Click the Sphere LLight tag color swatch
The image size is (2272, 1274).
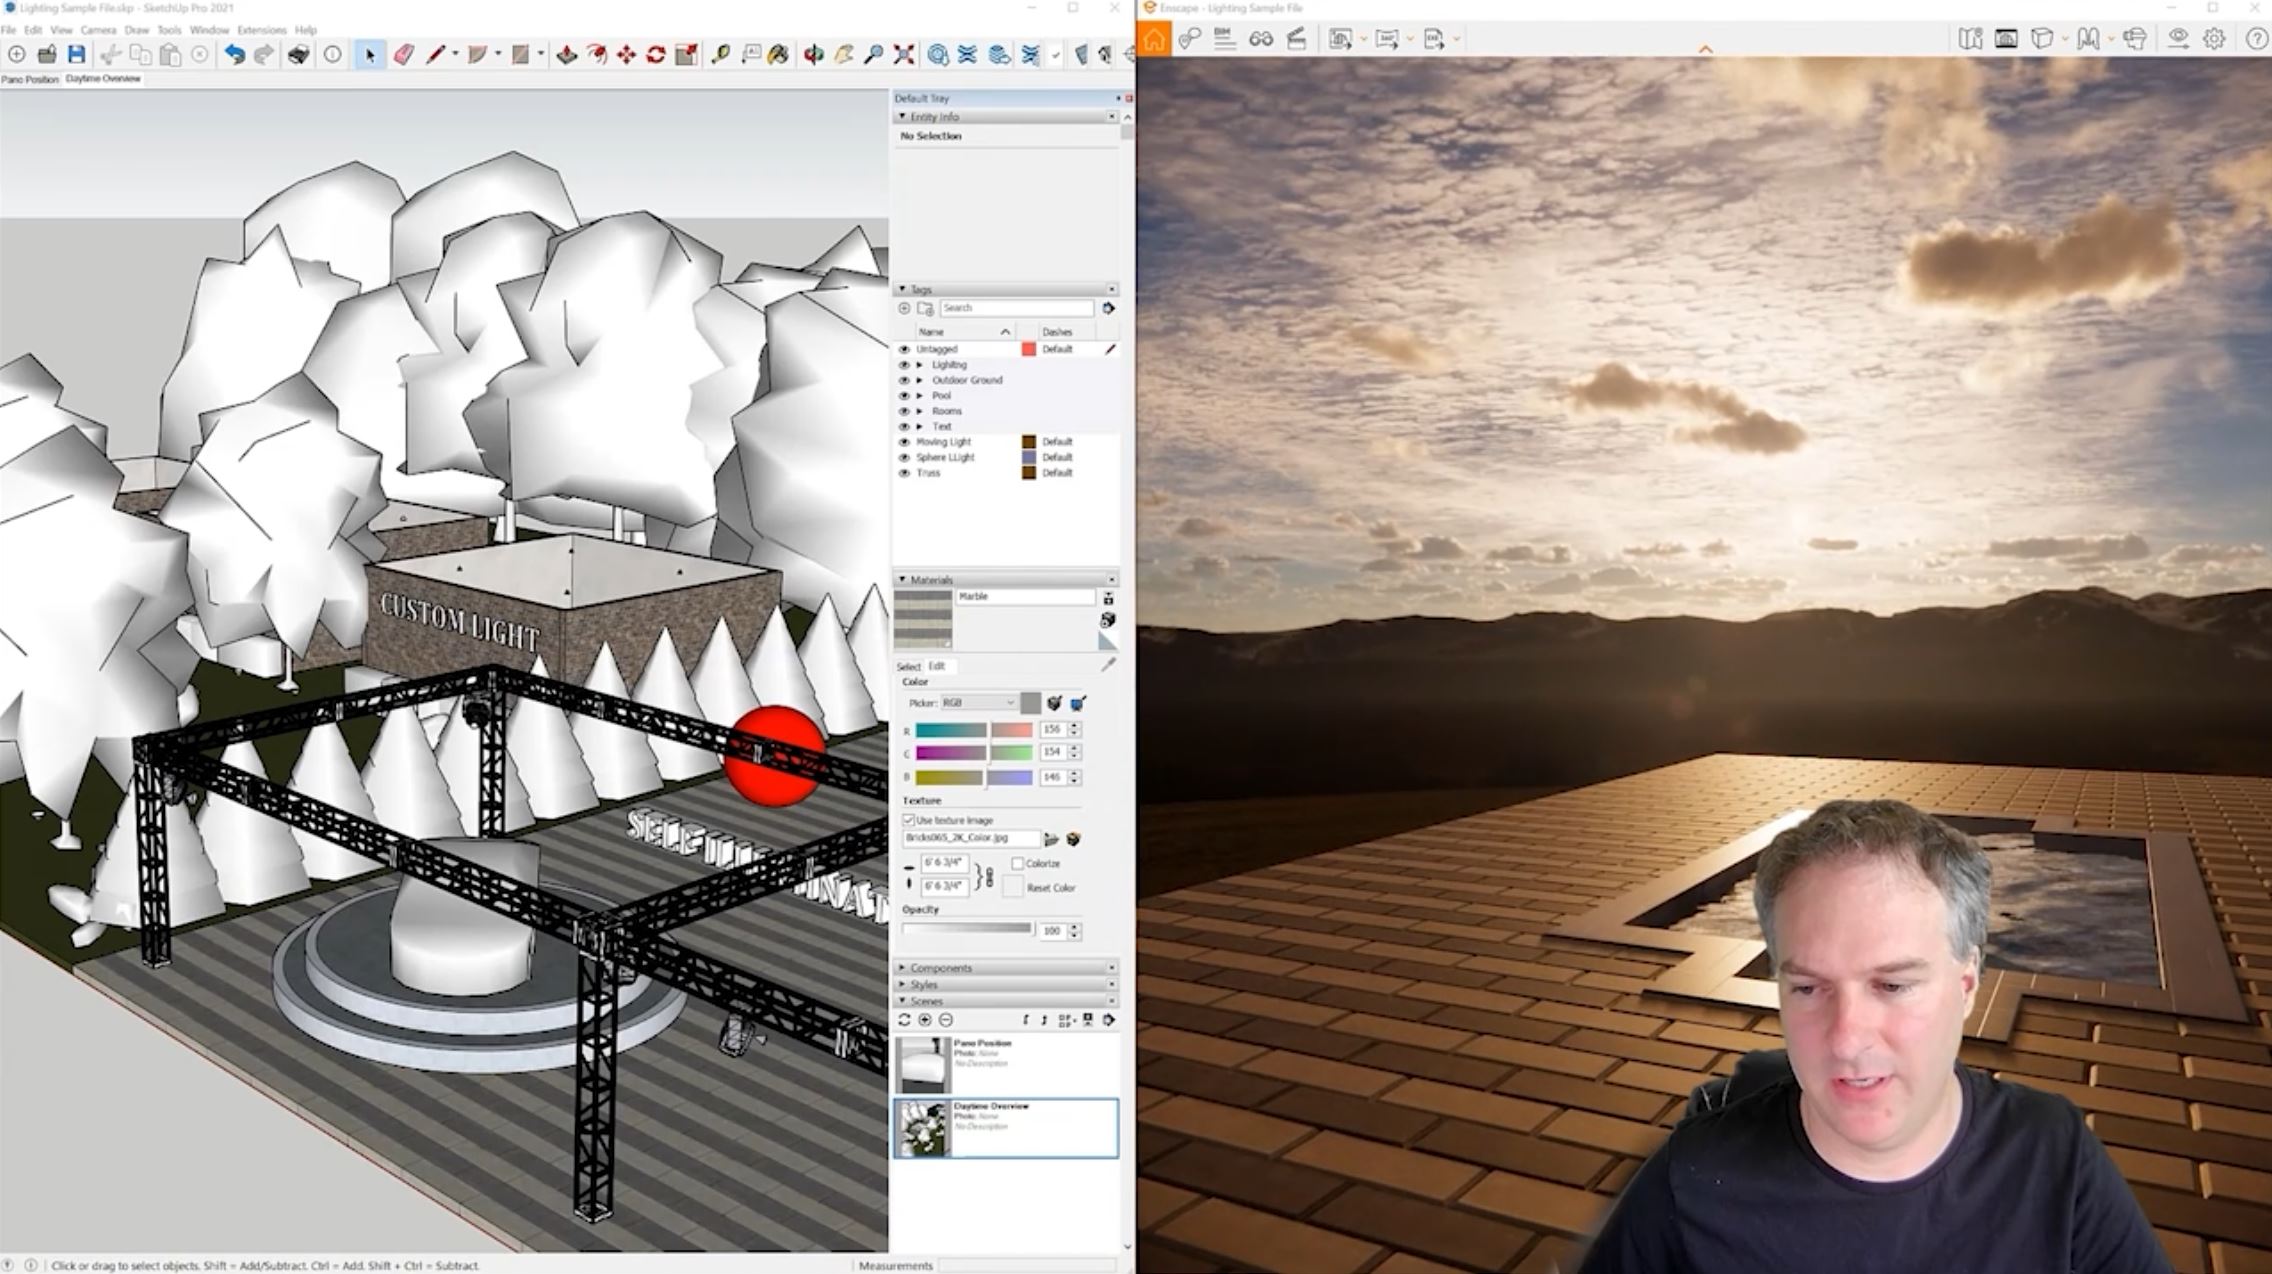pyautogui.click(x=1028, y=458)
